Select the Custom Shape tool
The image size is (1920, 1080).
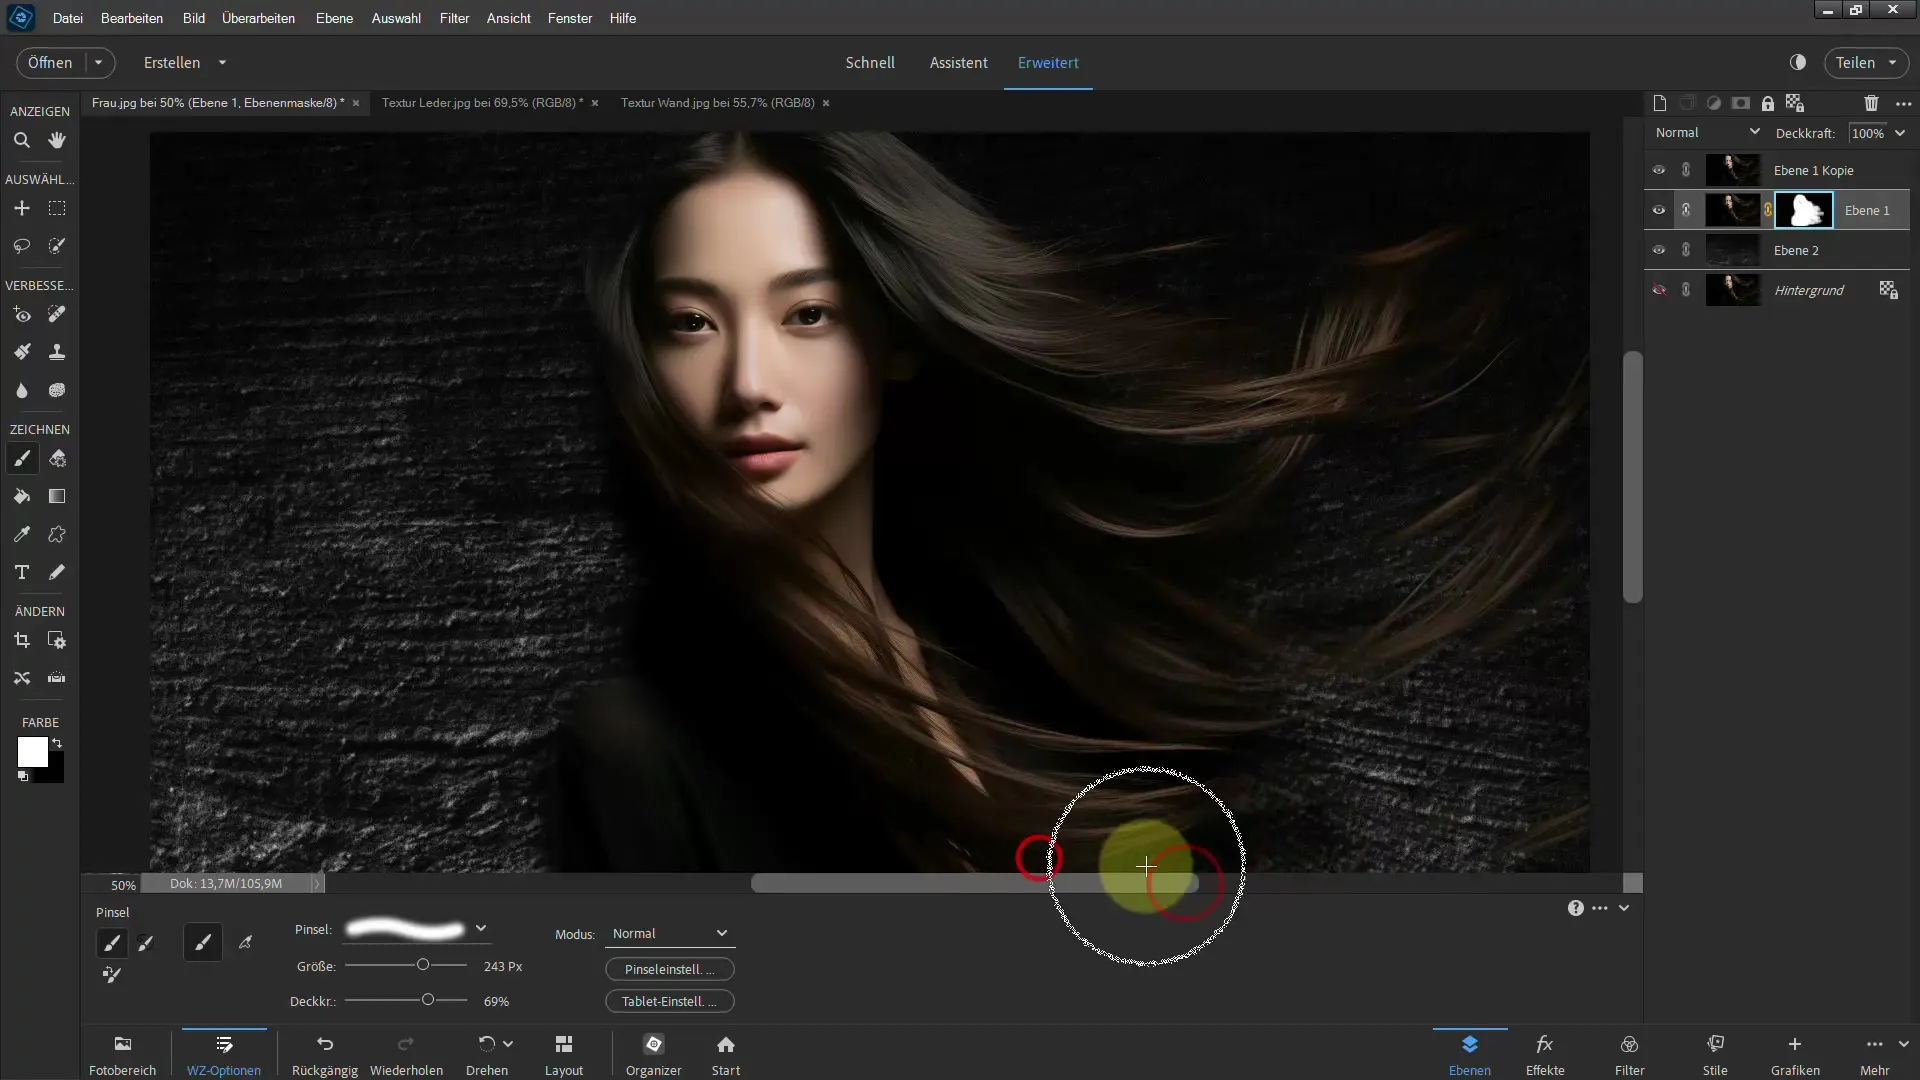tap(57, 534)
